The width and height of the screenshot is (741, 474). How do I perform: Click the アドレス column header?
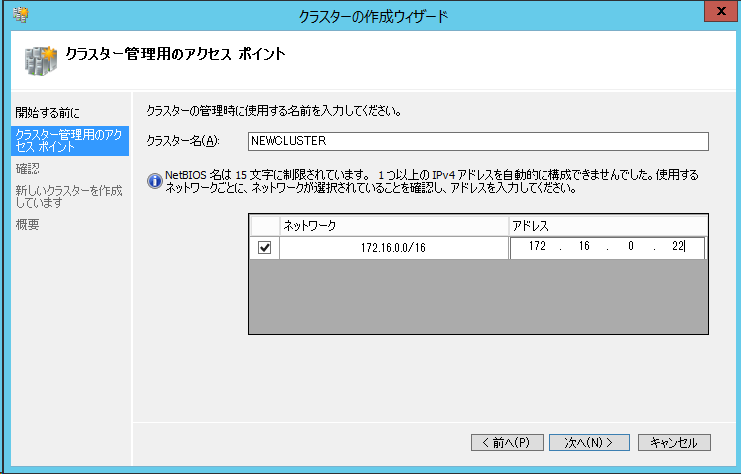click(607, 226)
